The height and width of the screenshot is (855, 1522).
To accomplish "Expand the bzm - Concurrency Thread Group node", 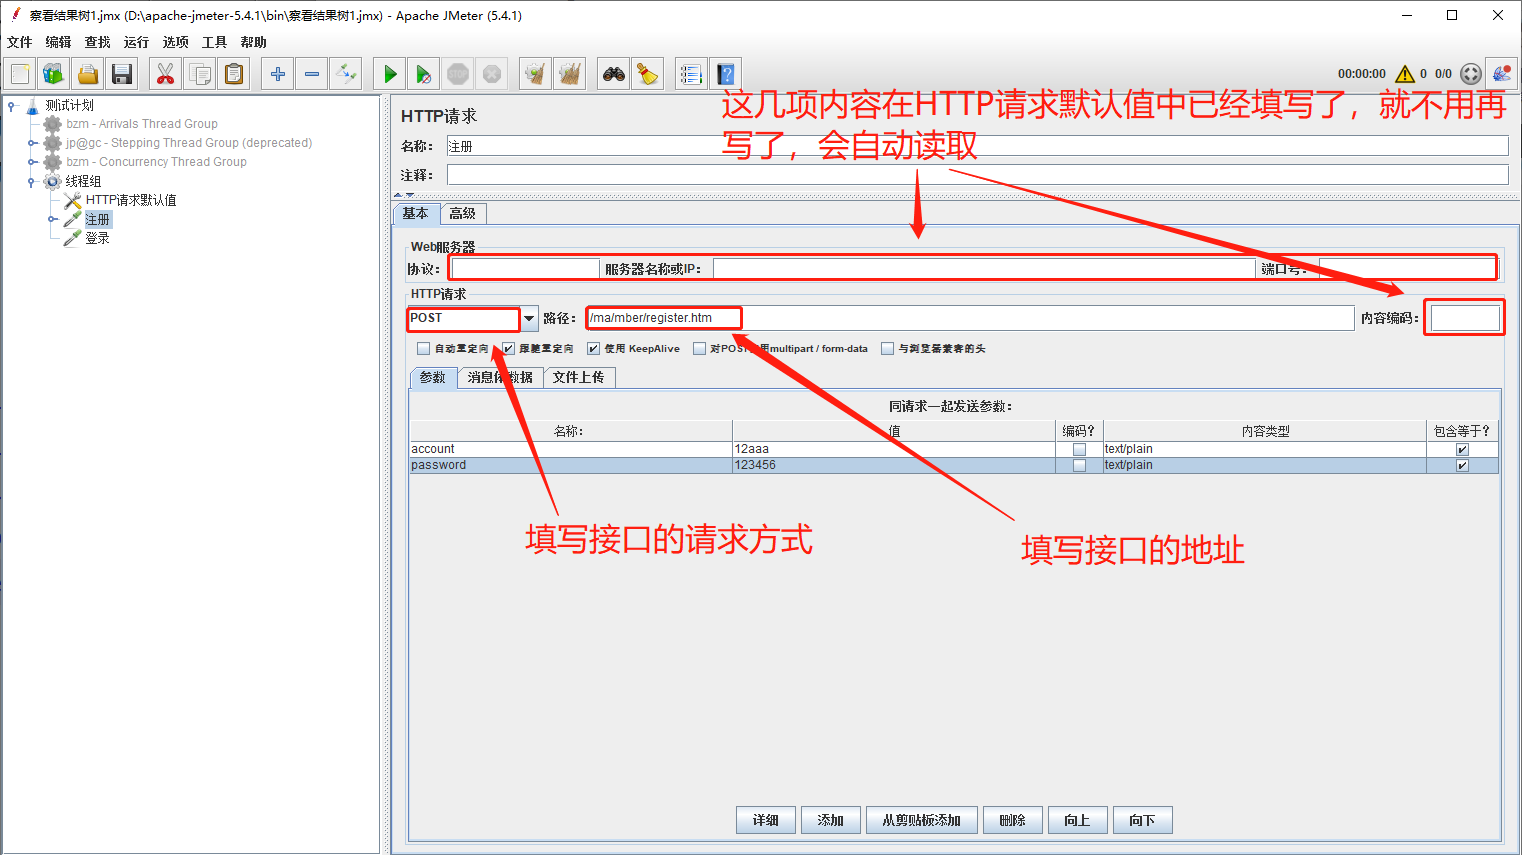I will tap(32, 162).
